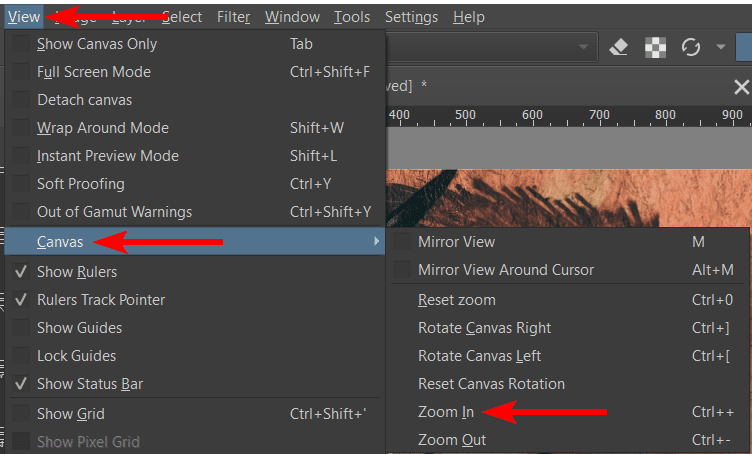This screenshot has width=752, height=454.
Task: Click the reload original preset icon
Action: (x=690, y=47)
